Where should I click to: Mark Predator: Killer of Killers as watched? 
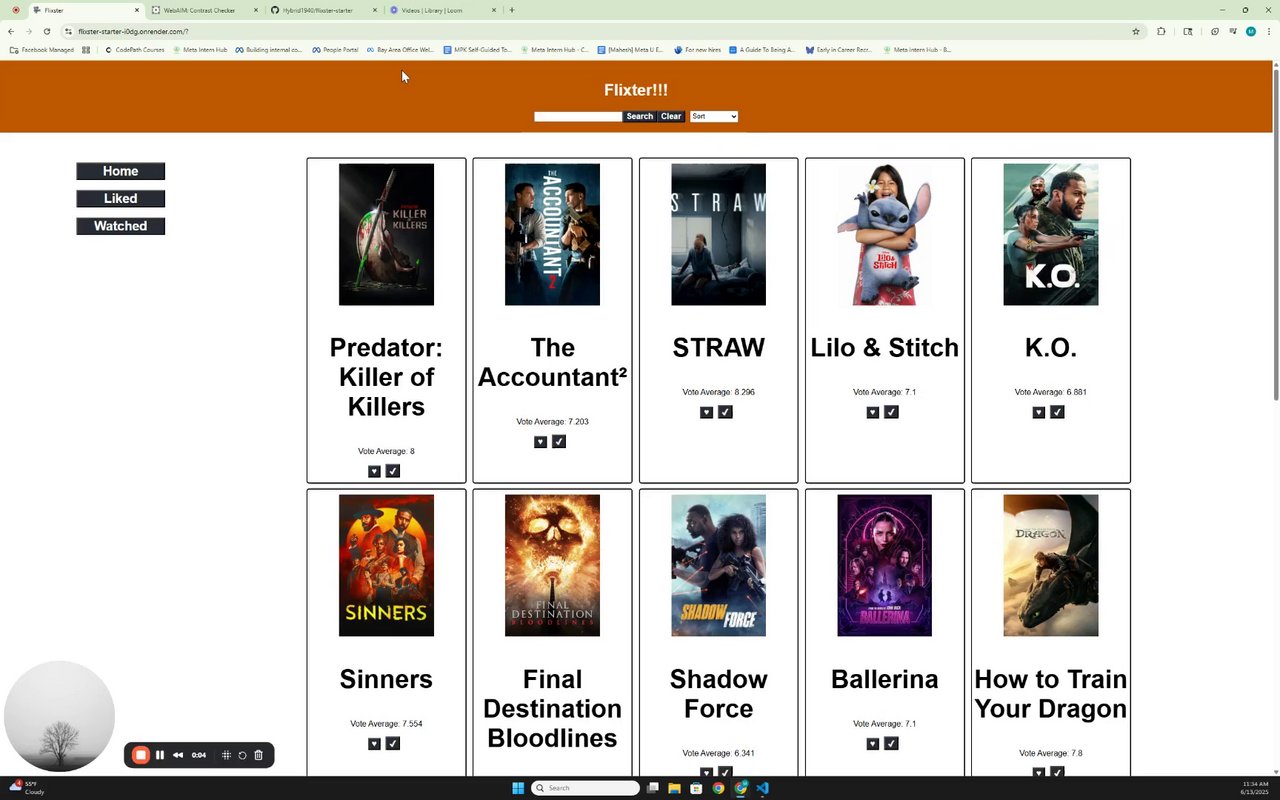click(x=393, y=471)
